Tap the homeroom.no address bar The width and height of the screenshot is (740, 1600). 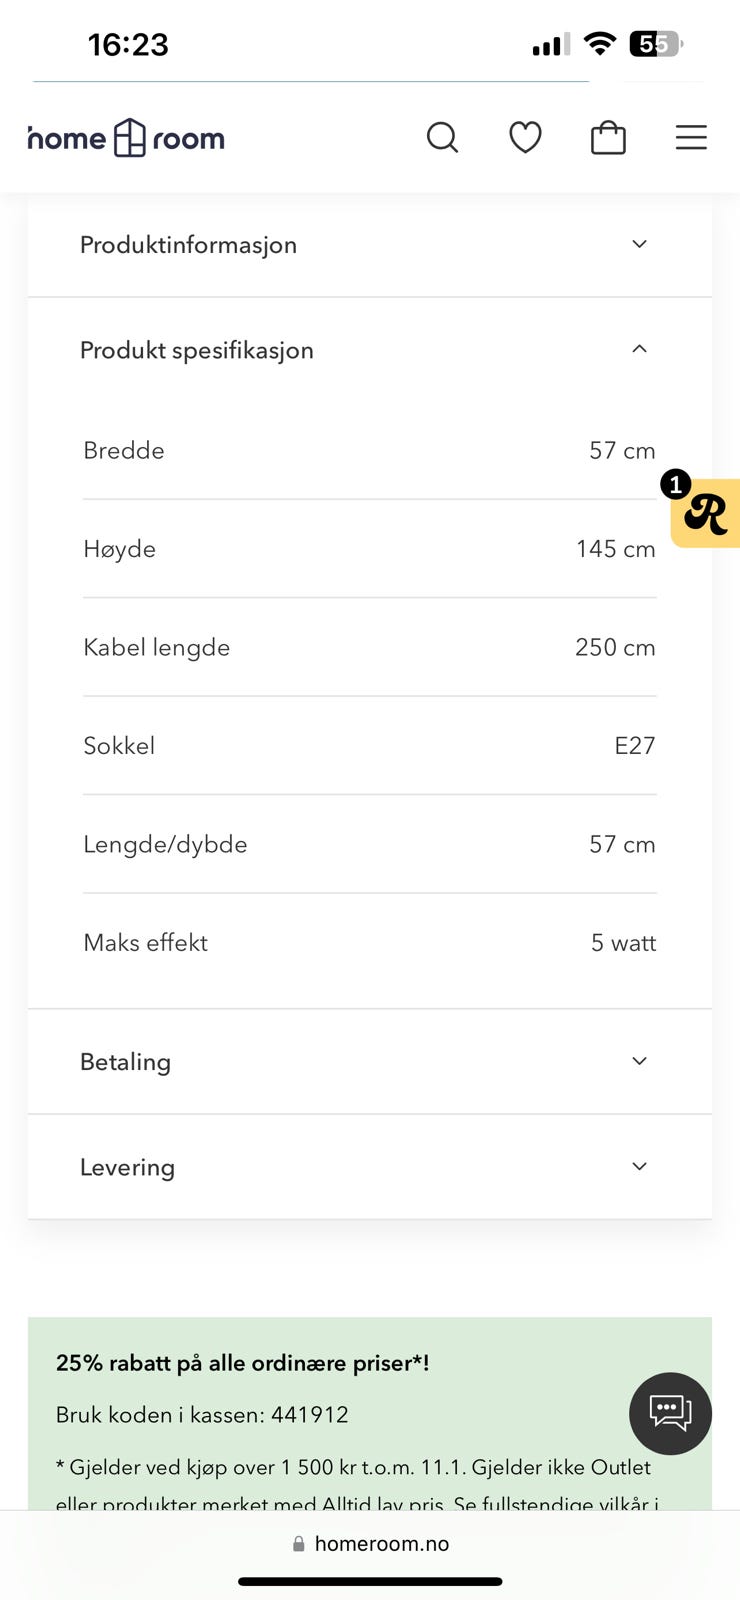tap(370, 1544)
